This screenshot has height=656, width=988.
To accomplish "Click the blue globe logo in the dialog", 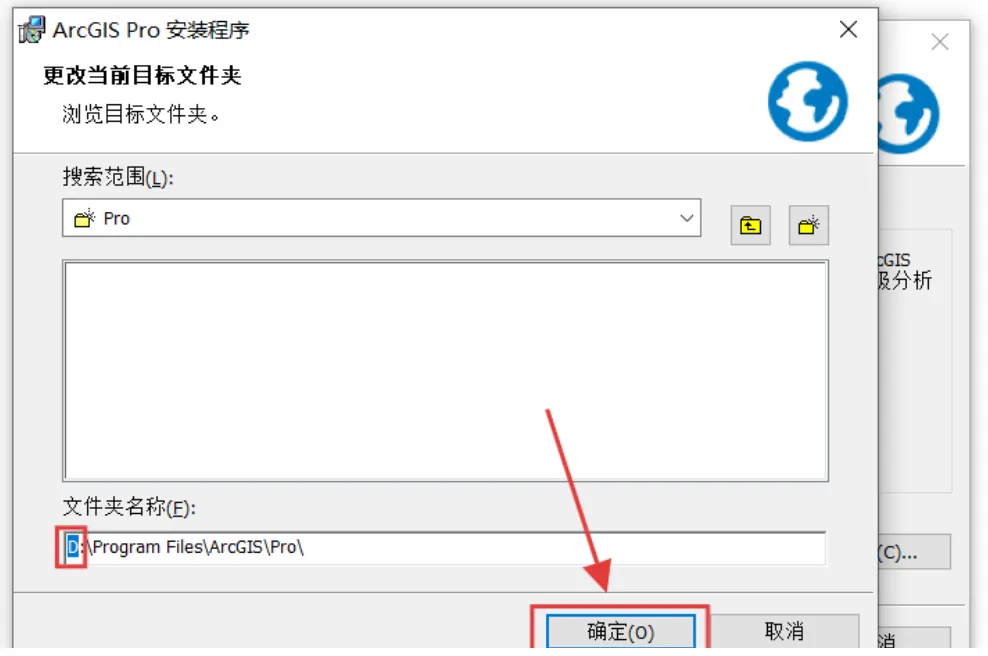I will pos(807,101).
